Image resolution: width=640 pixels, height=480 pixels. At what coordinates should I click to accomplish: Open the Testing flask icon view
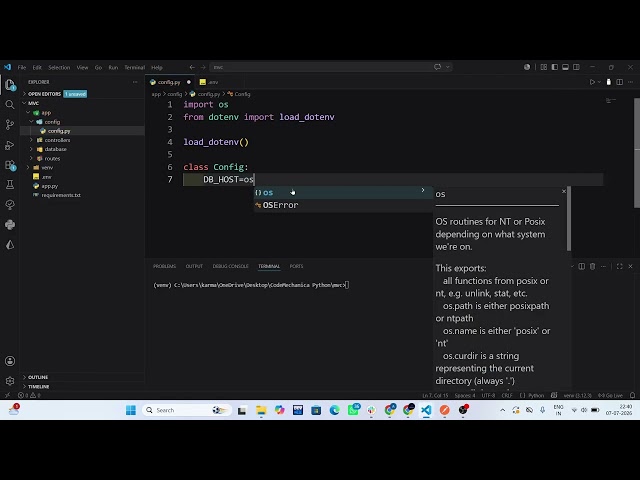(x=10, y=185)
